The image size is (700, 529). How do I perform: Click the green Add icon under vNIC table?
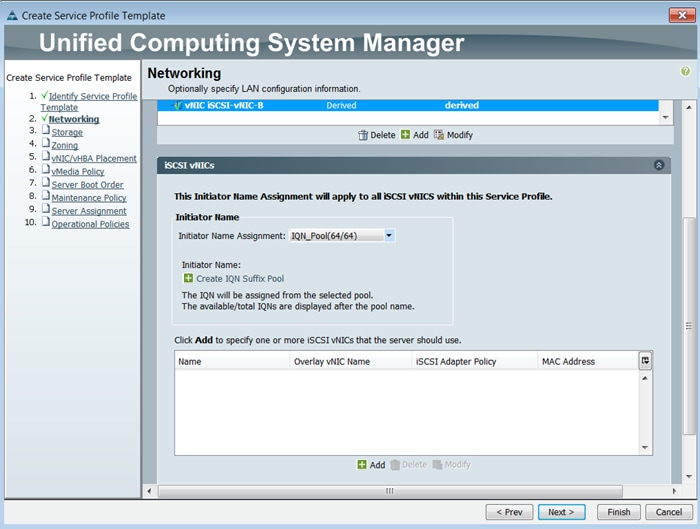point(405,134)
